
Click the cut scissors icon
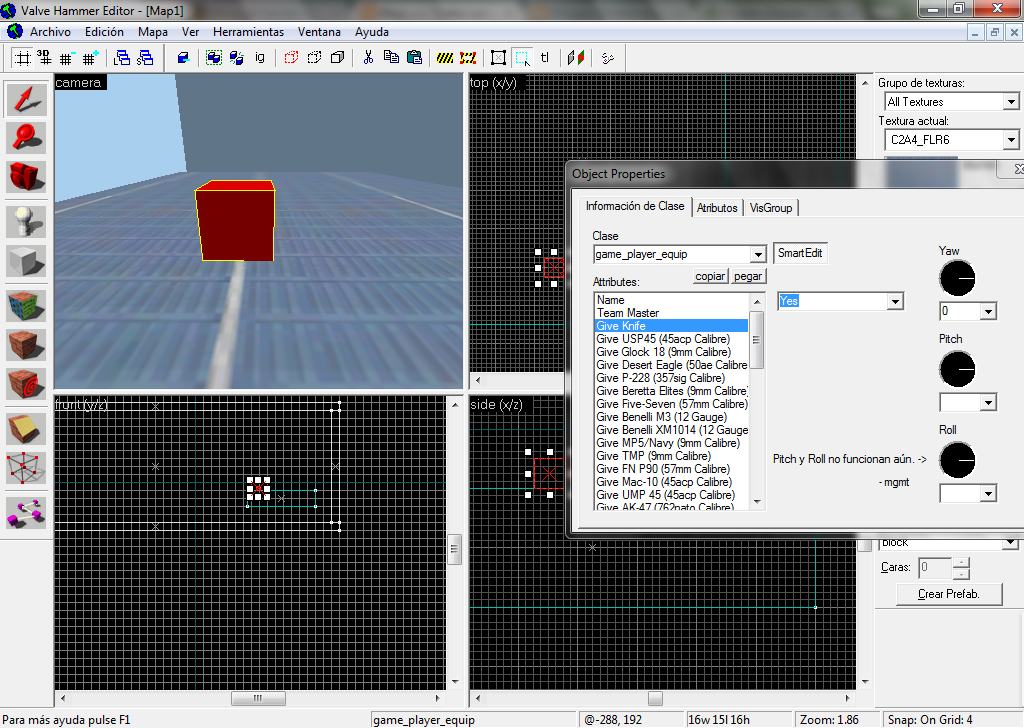coord(368,58)
